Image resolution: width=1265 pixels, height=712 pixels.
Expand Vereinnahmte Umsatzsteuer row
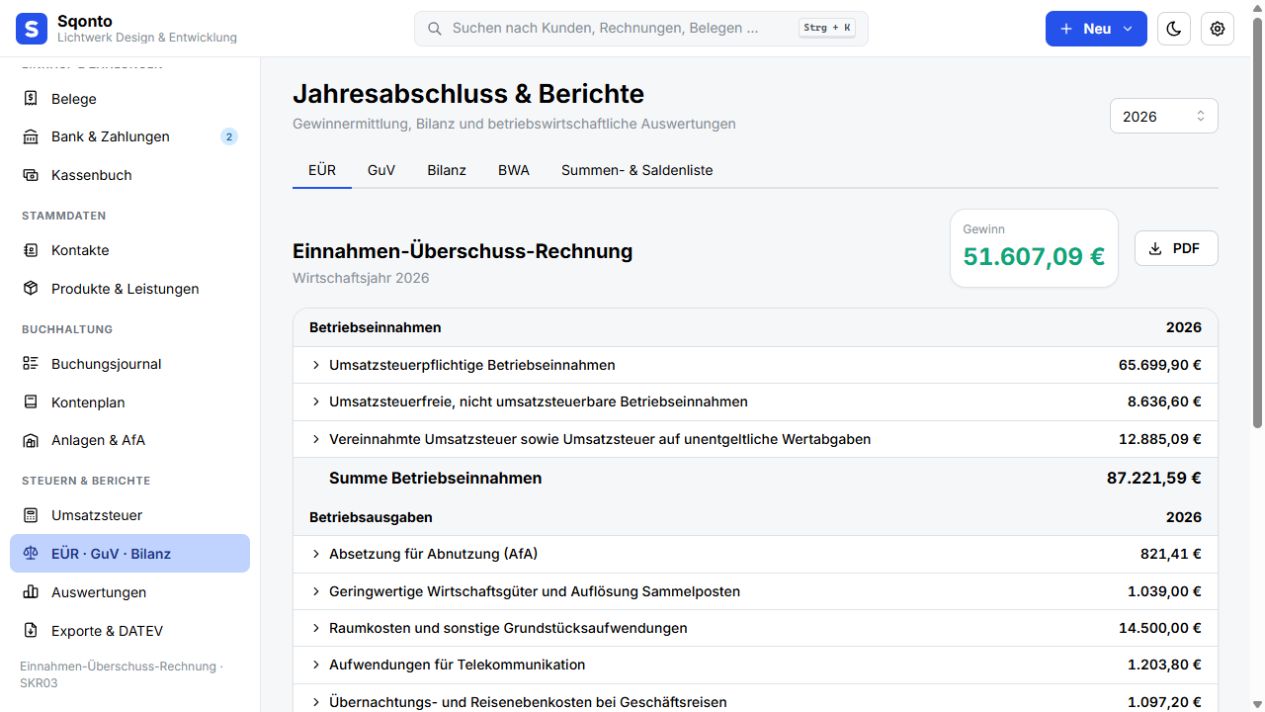point(756,439)
